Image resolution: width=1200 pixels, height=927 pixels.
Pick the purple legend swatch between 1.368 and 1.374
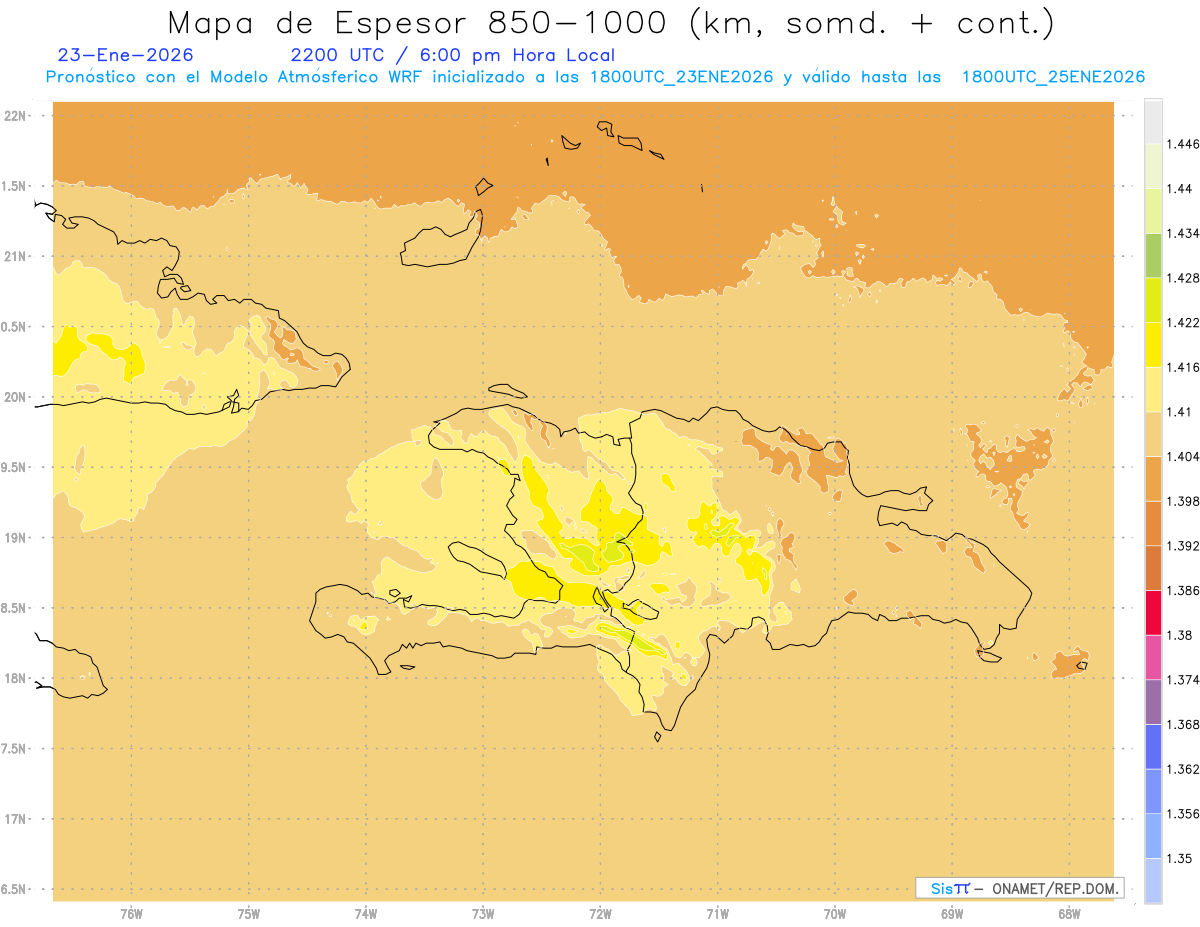pos(1153,701)
